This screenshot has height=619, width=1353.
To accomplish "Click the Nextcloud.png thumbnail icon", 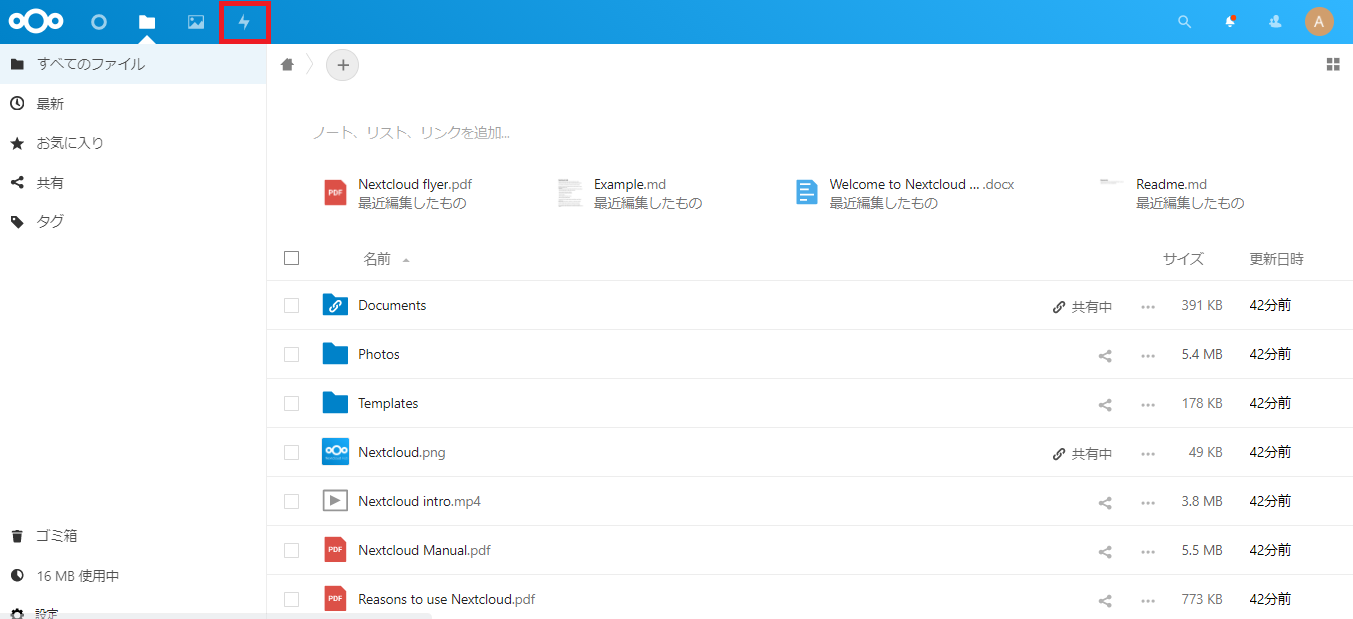I will pos(335,452).
